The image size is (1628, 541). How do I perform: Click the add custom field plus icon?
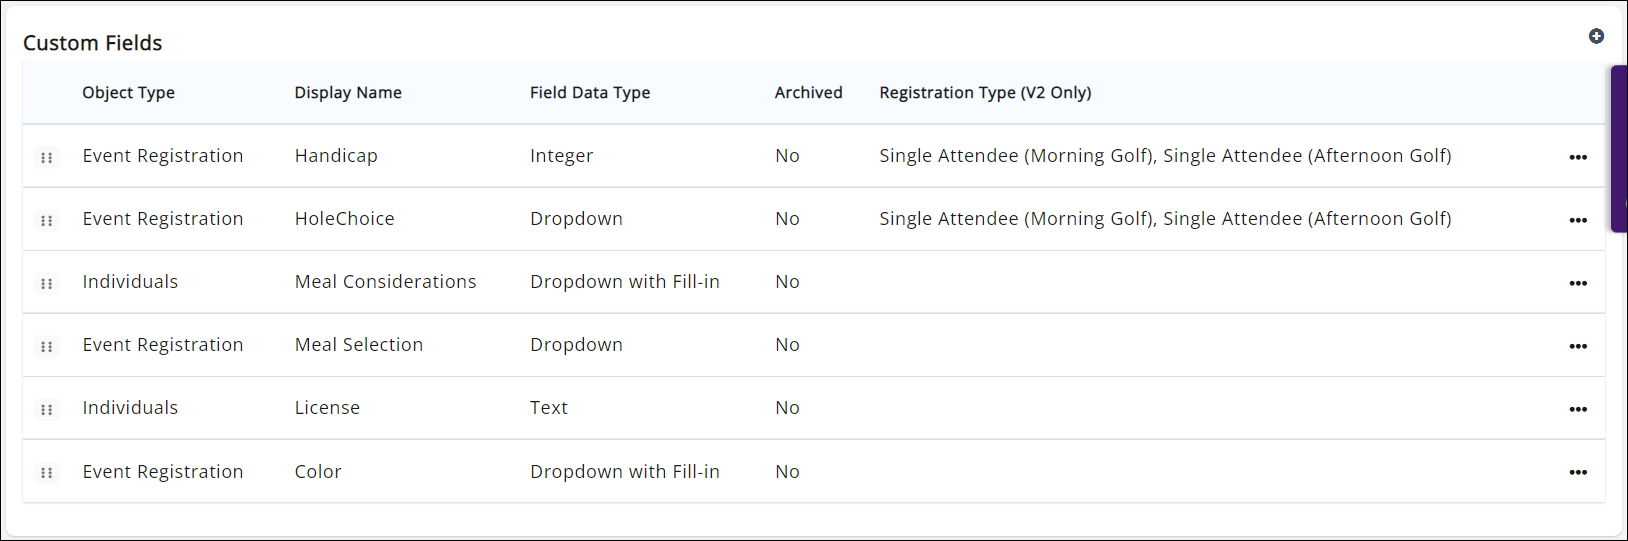pos(1596,36)
